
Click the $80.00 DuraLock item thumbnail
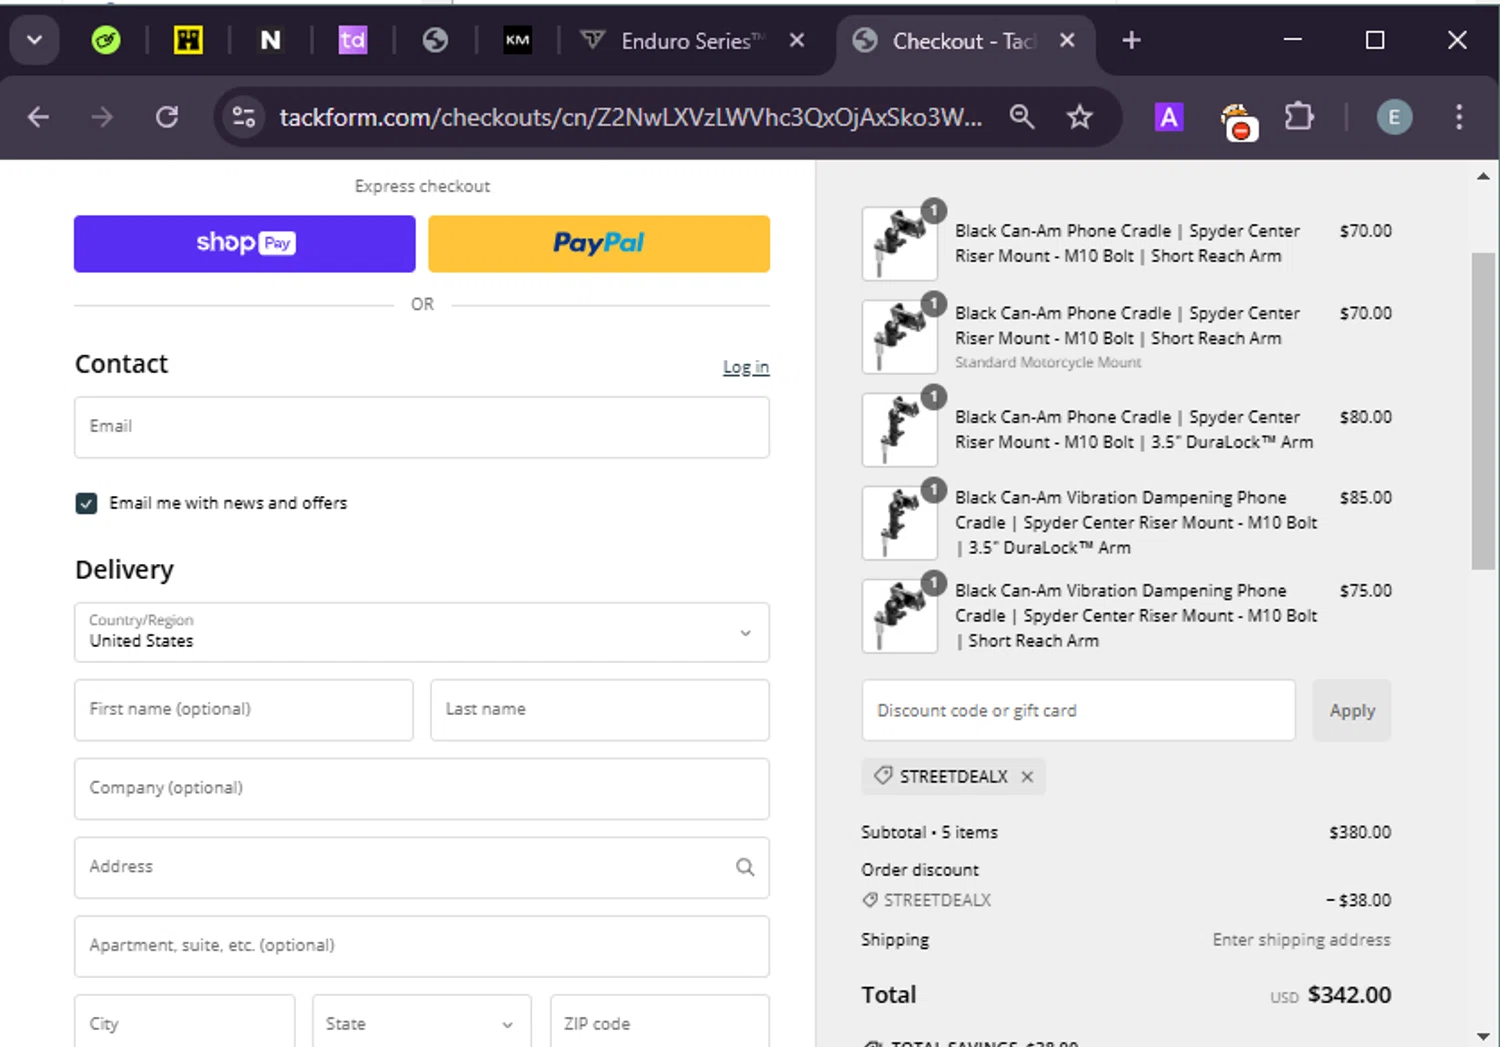click(x=900, y=430)
